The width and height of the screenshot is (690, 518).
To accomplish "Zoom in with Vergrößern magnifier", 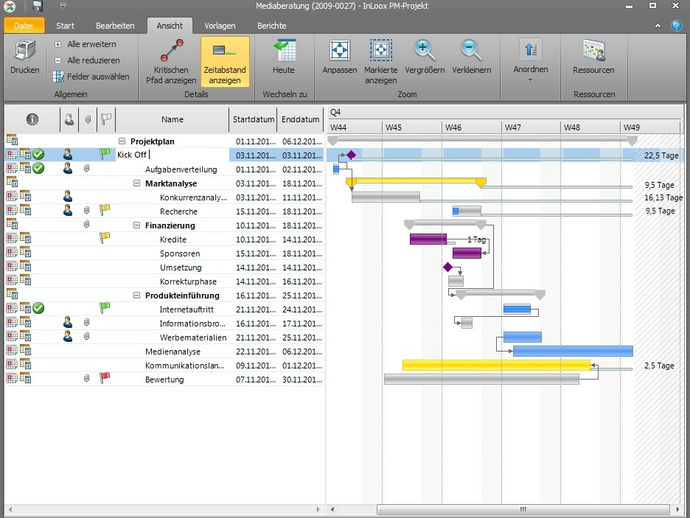I will click(424, 50).
